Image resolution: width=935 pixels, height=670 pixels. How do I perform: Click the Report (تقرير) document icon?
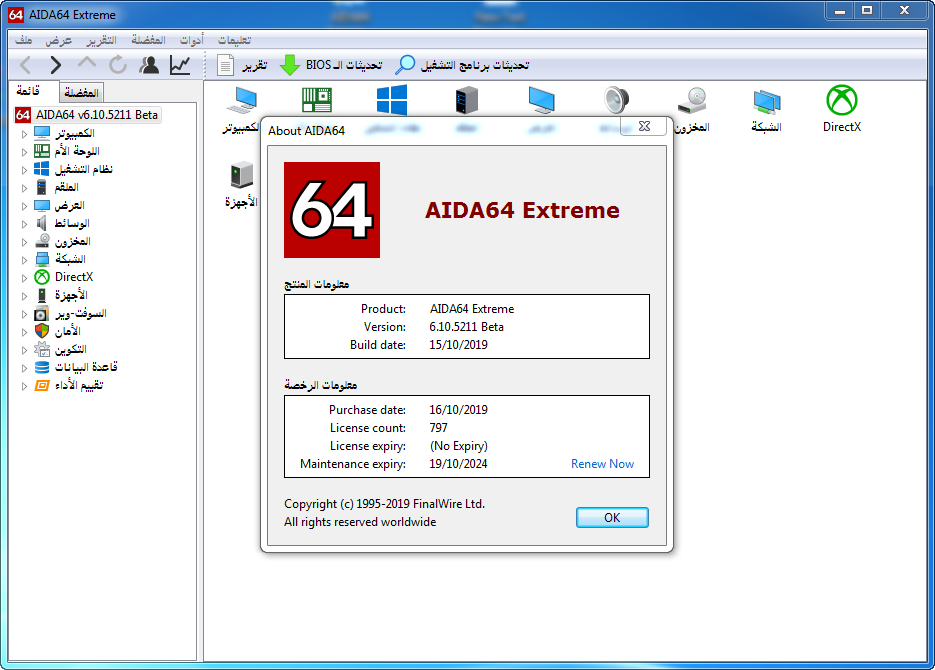click(x=225, y=65)
